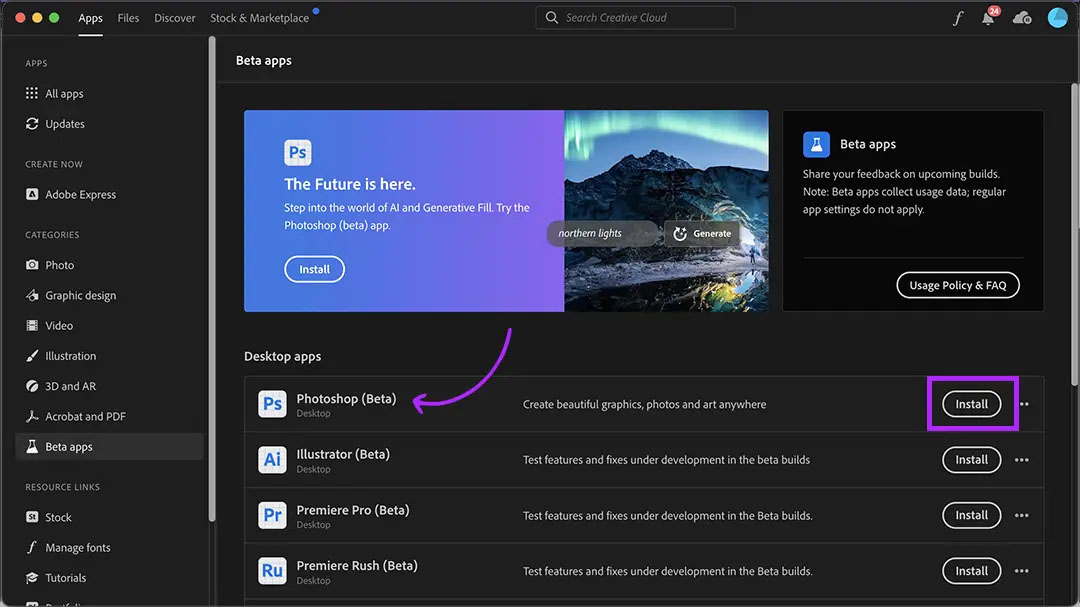Click the Premiere Rush (Beta) app name
The height and width of the screenshot is (607, 1080).
[357, 566]
